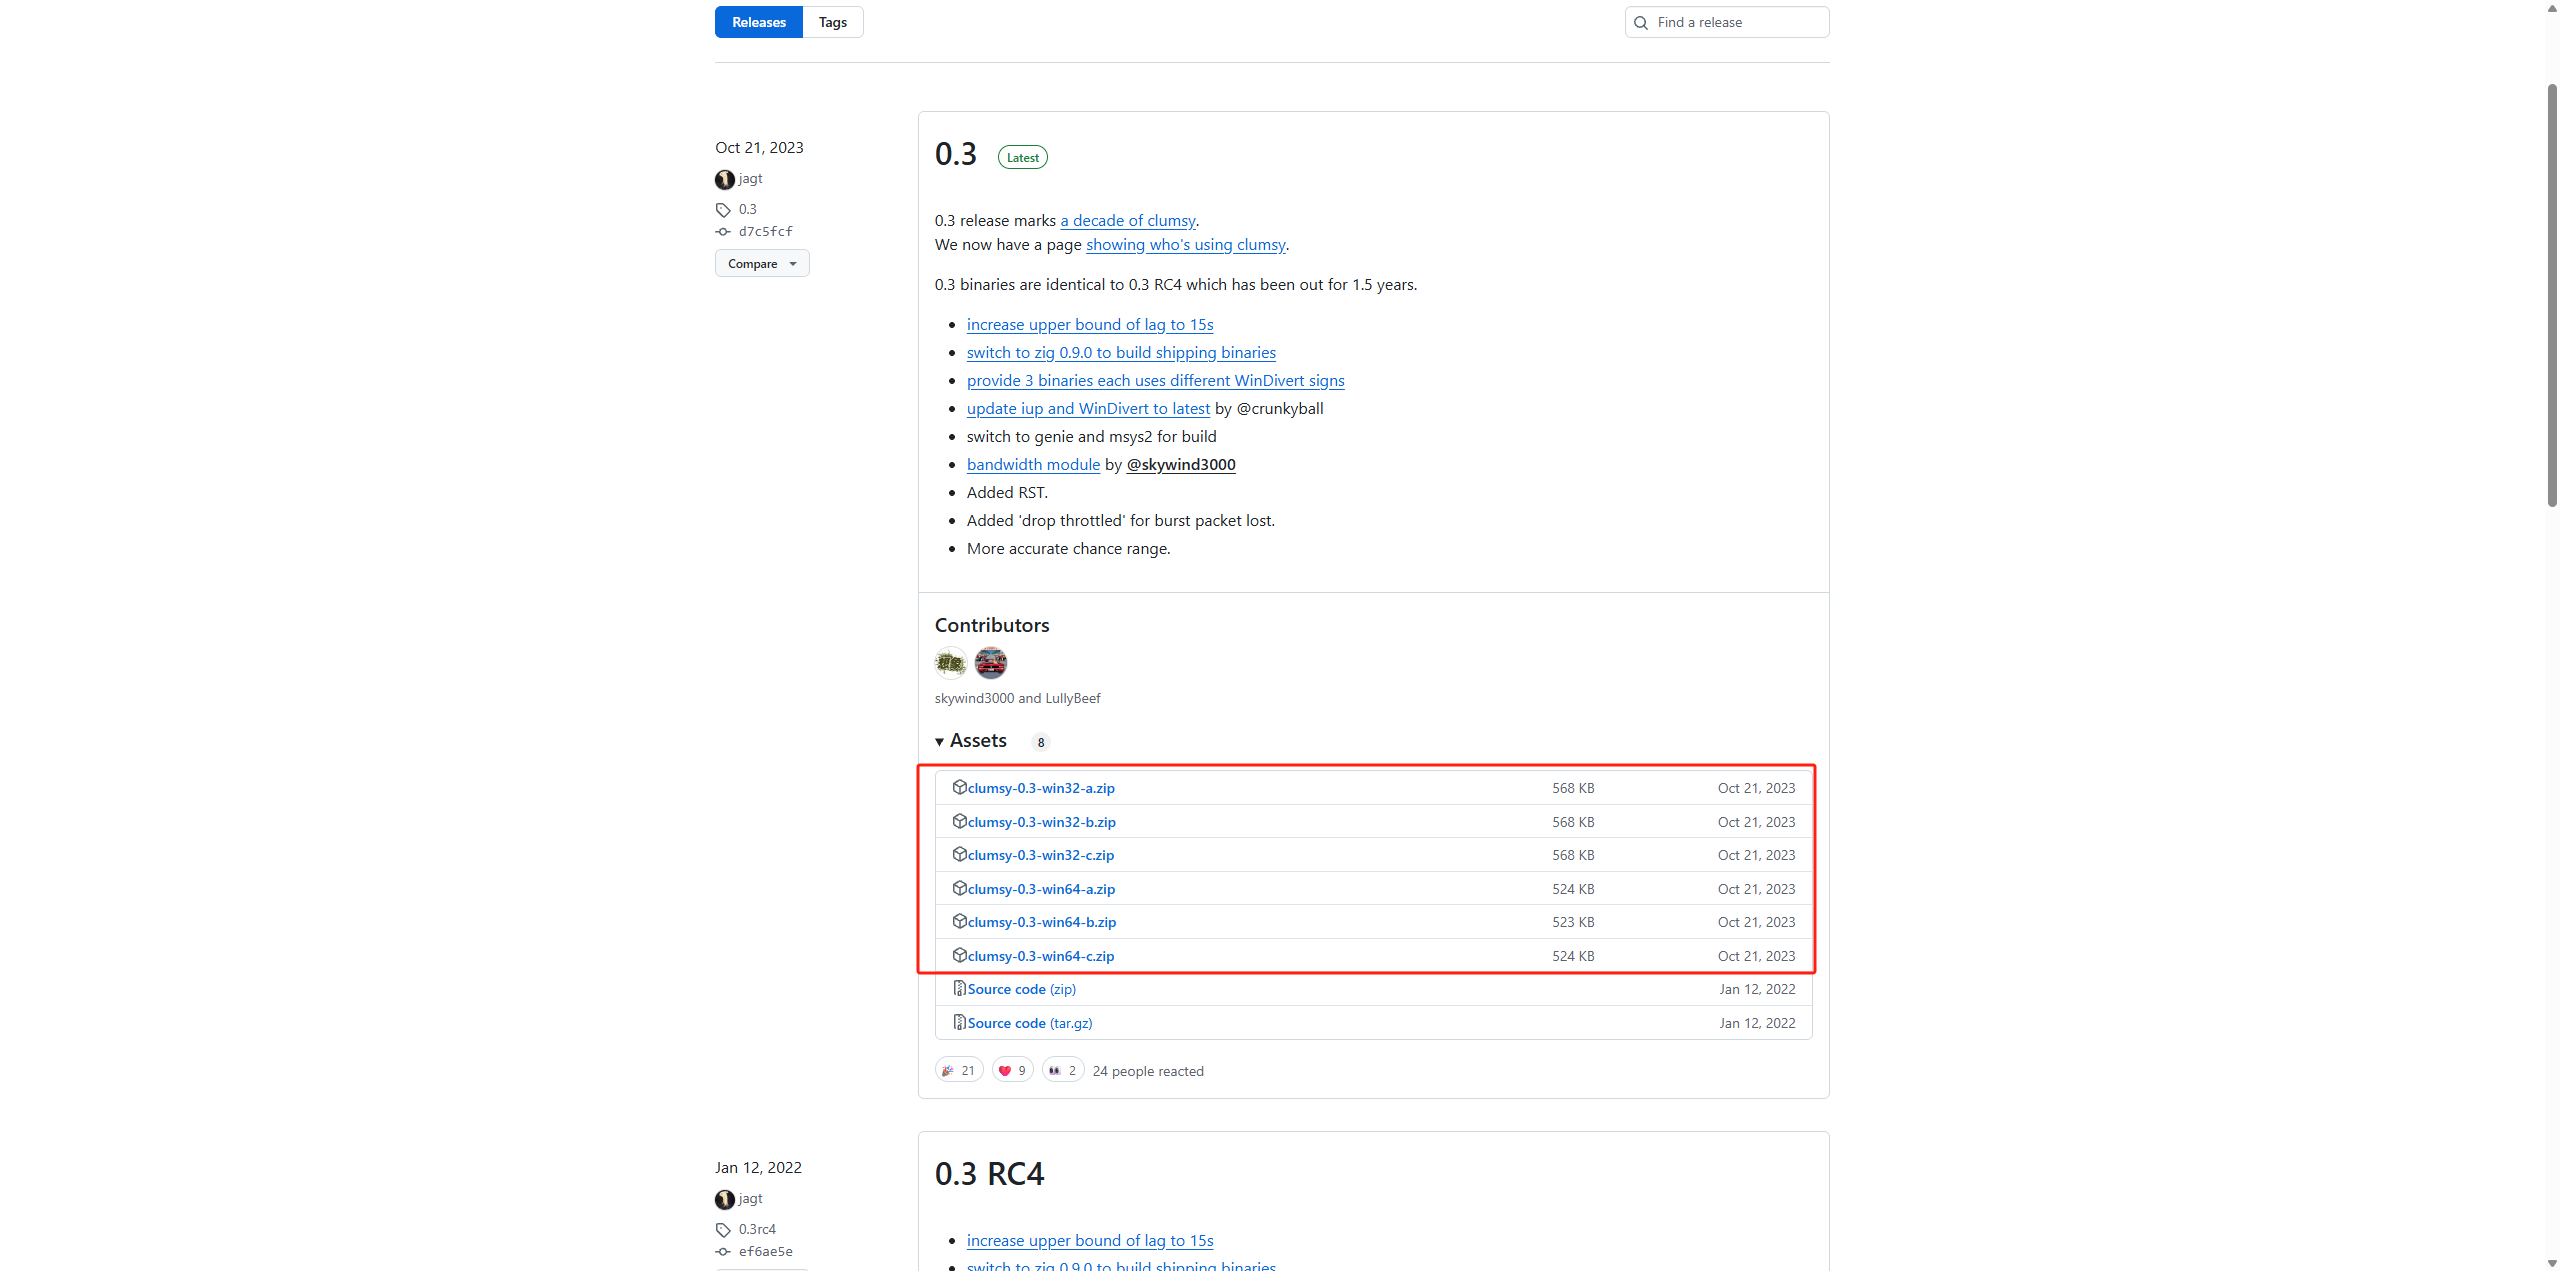
Task: Open LullyBeef's contributor avatar
Action: (991, 662)
